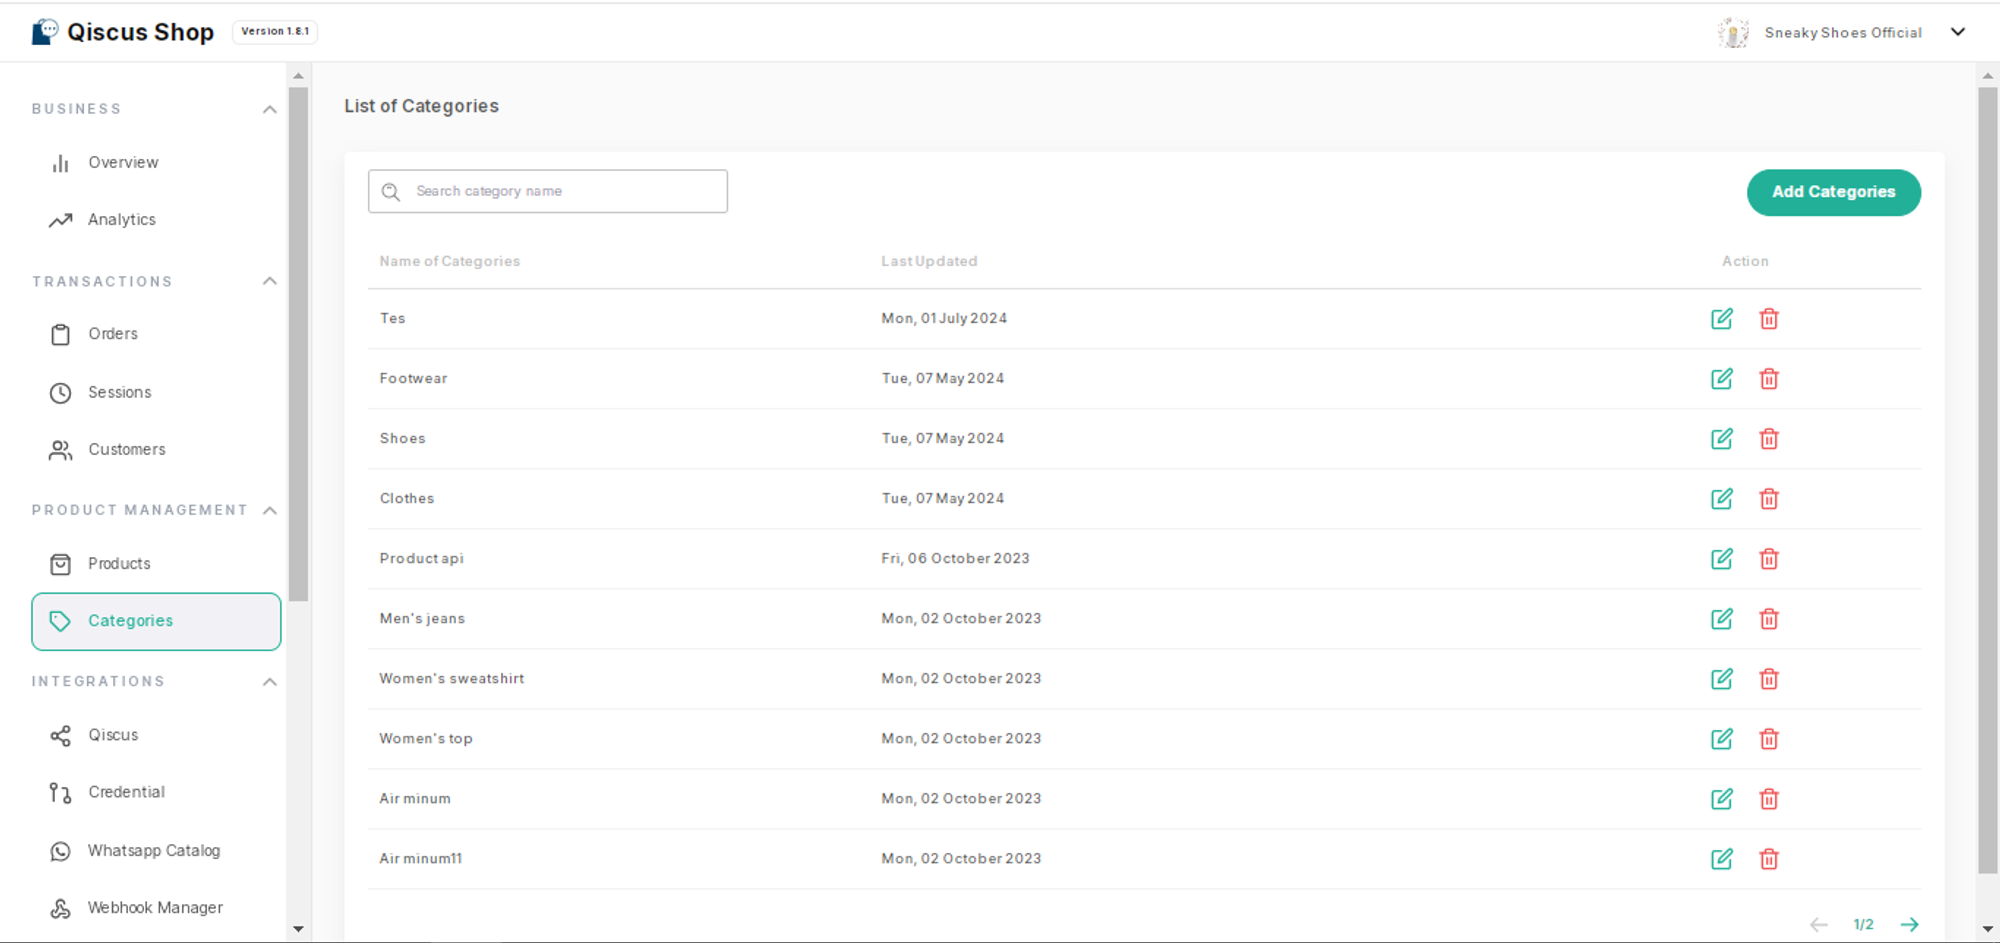This screenshot has height=943, width=2000.
Task: Open the Sneaky Shoes Official account dropdown
Action: click(x=1957, y=32)
